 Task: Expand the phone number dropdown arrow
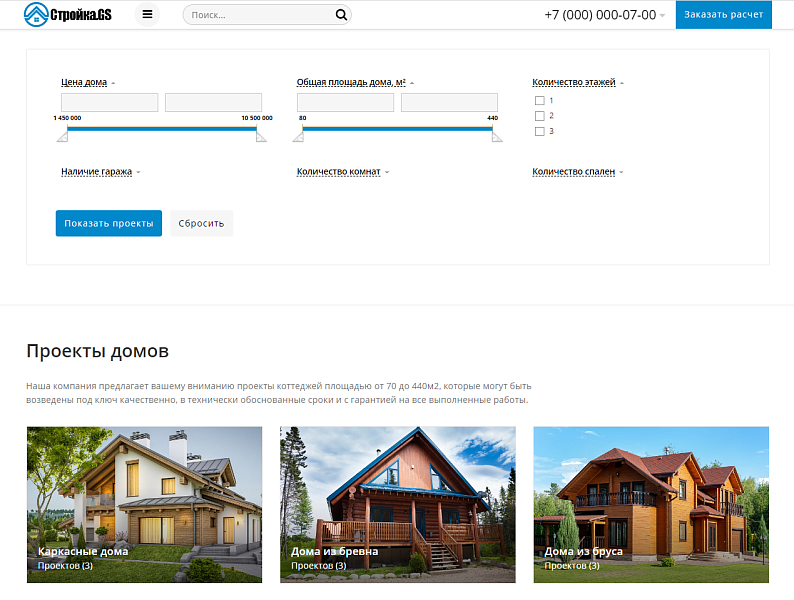point(662,16)
